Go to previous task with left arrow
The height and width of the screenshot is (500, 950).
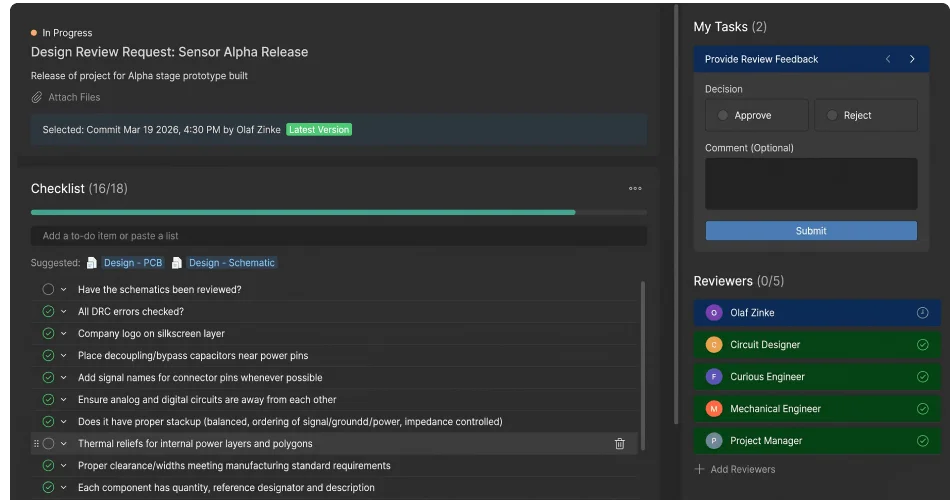pos(888,59)
